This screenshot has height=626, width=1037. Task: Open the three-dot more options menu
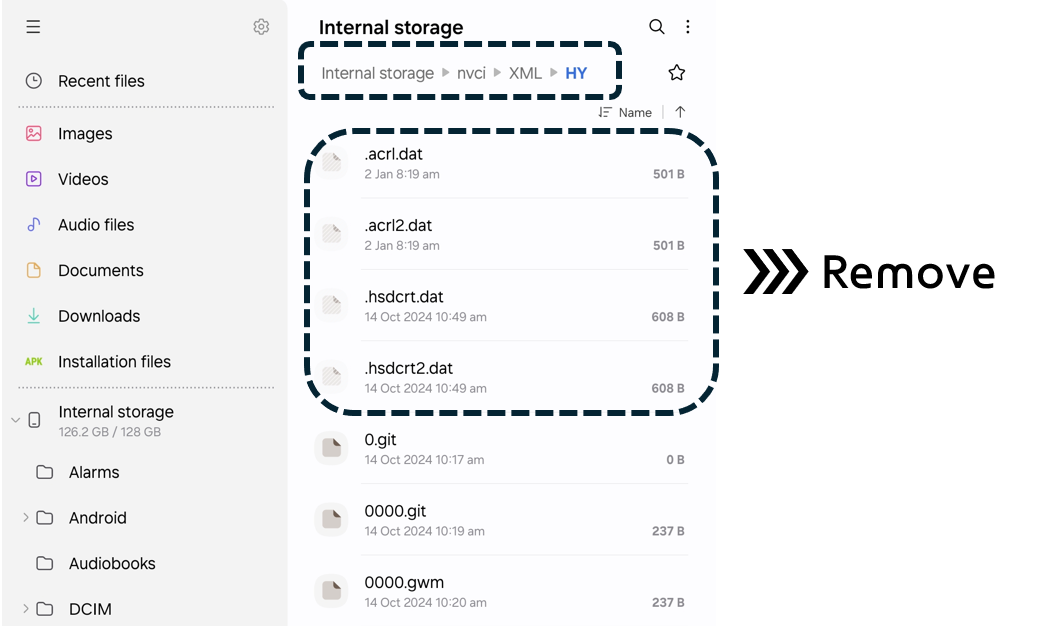(688, 26)
